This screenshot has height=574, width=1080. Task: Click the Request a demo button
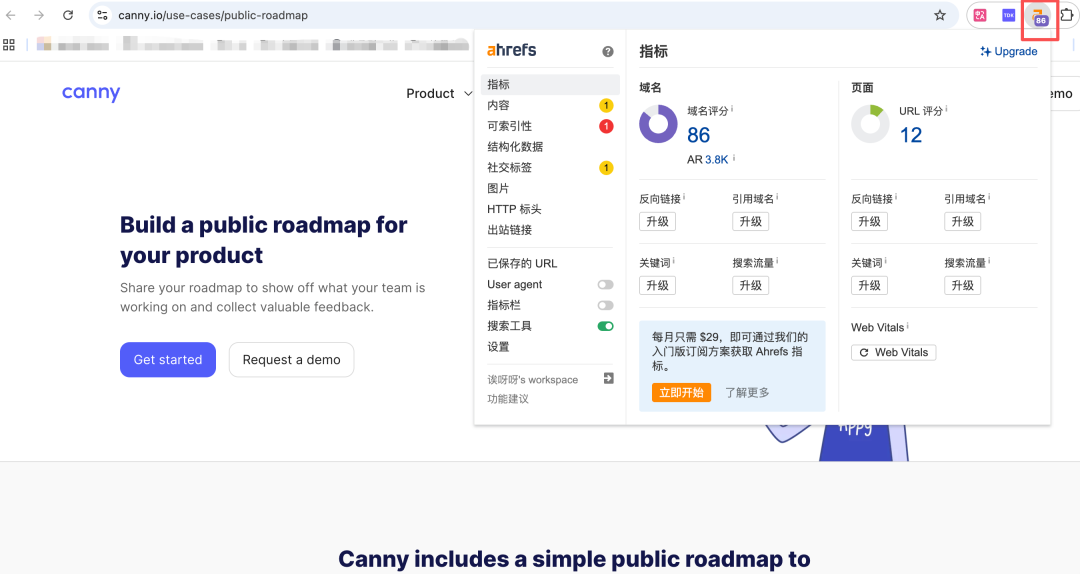click(291, 360)
